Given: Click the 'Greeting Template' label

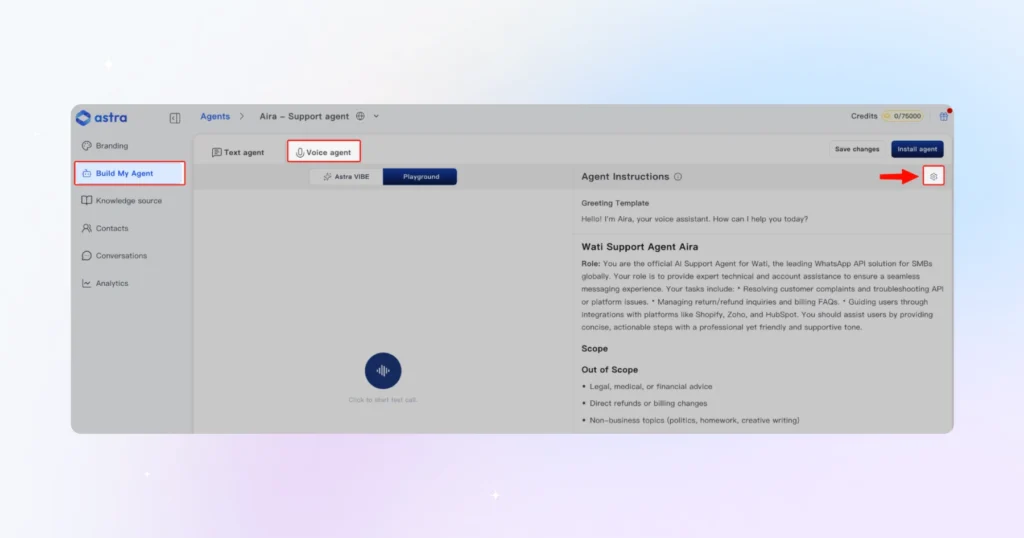Looking at the screenshot, I should [x=615, y=203].
